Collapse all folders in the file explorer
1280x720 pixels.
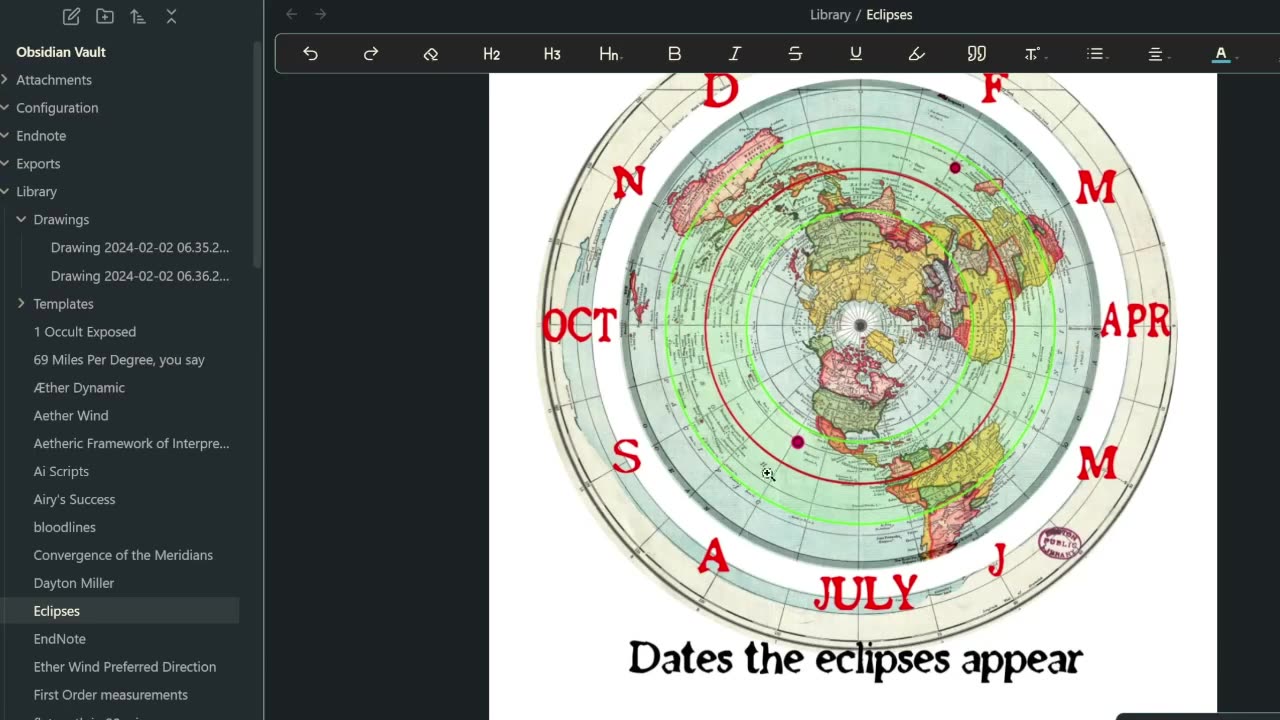[x=171, y=16]
